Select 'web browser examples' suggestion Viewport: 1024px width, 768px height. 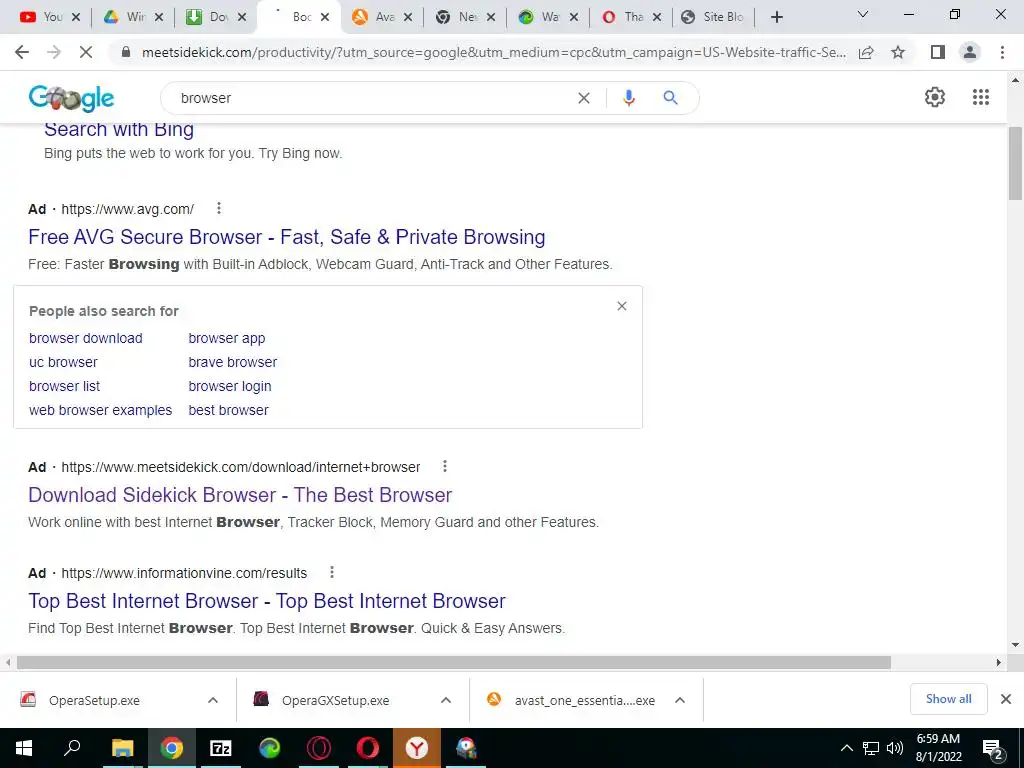101,410
